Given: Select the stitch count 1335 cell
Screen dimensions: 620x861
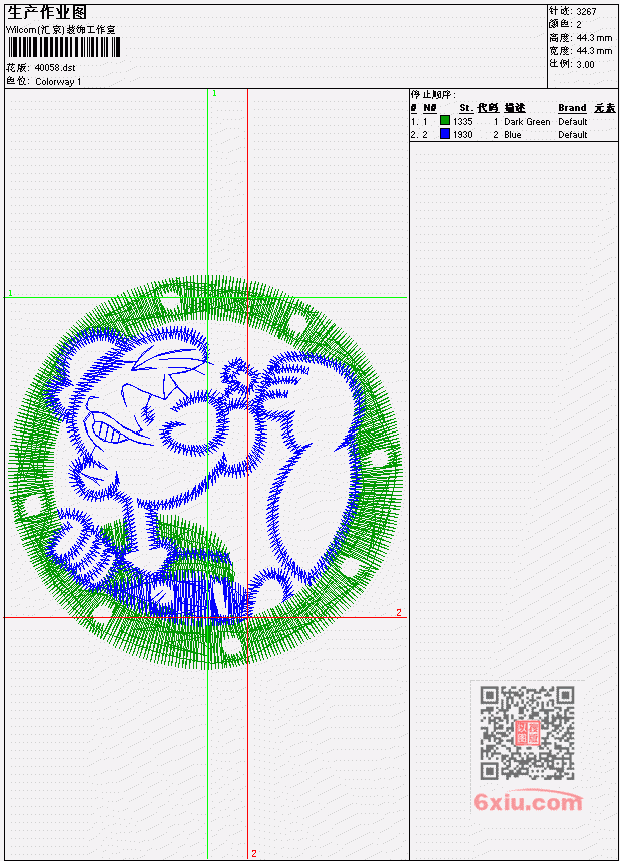Looking at the screenshot, I should point(462,121).
